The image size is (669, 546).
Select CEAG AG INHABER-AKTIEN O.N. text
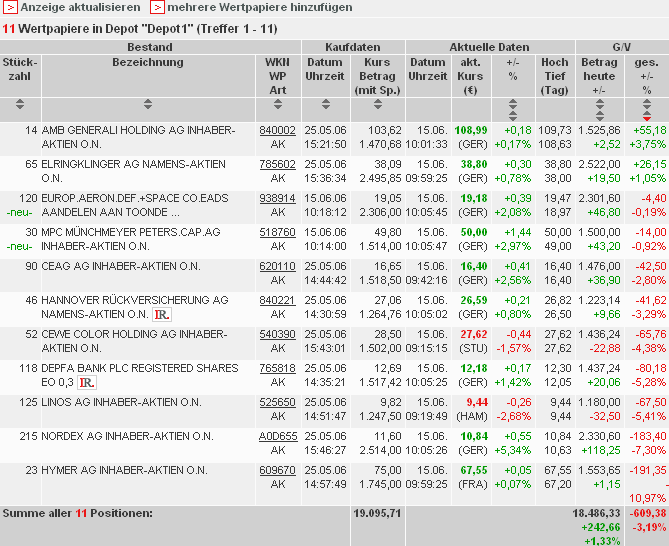(121, 266)
